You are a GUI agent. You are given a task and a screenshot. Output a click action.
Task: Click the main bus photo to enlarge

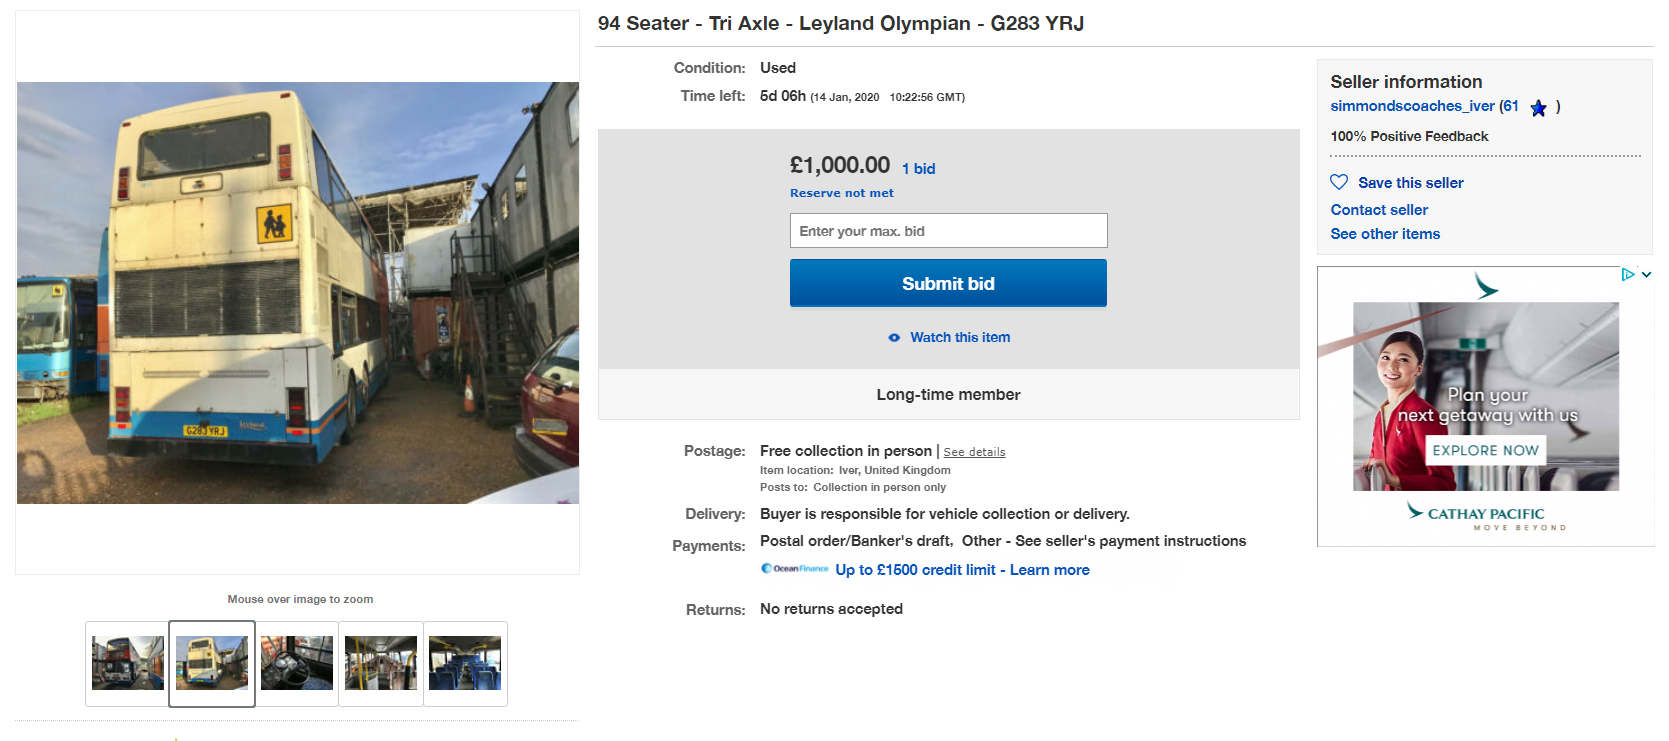(297, 292)
